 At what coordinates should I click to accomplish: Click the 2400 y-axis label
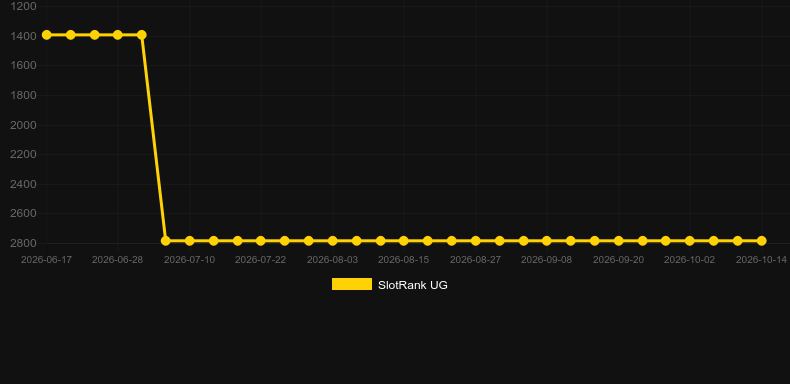coord(23,184)
